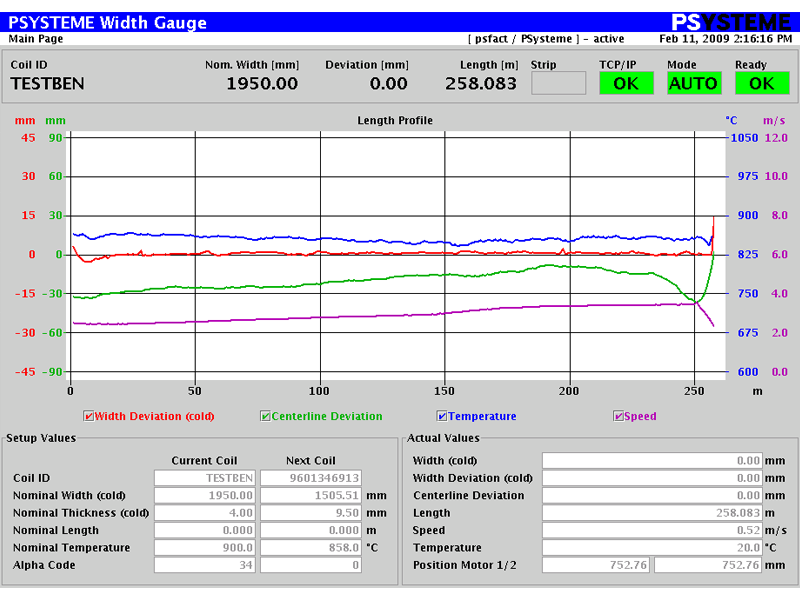Click the Actual Values Speed field 0.52
Image resolution: width=800 pixels, height=600 pixels.
click(652, 530)
